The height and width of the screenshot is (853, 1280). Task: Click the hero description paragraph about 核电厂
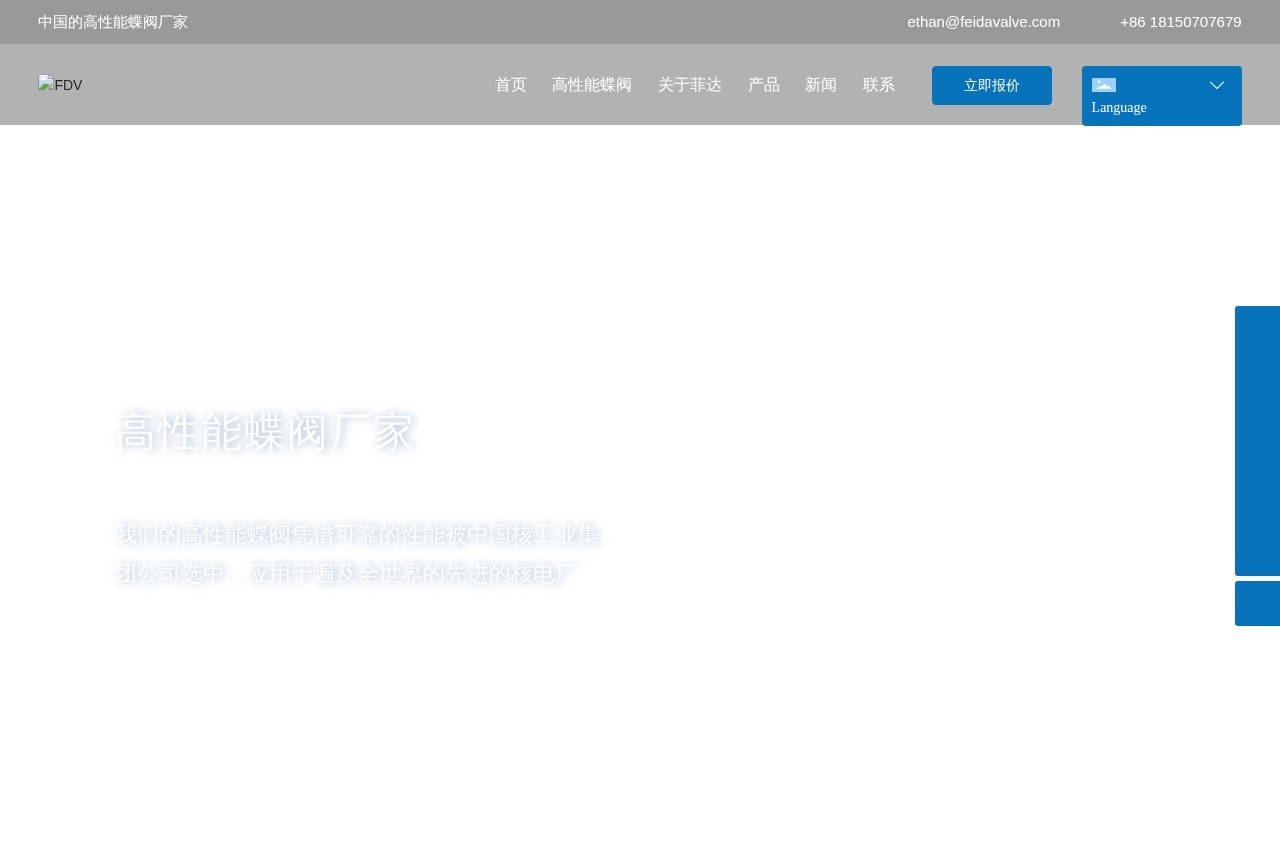pos(358,553)
